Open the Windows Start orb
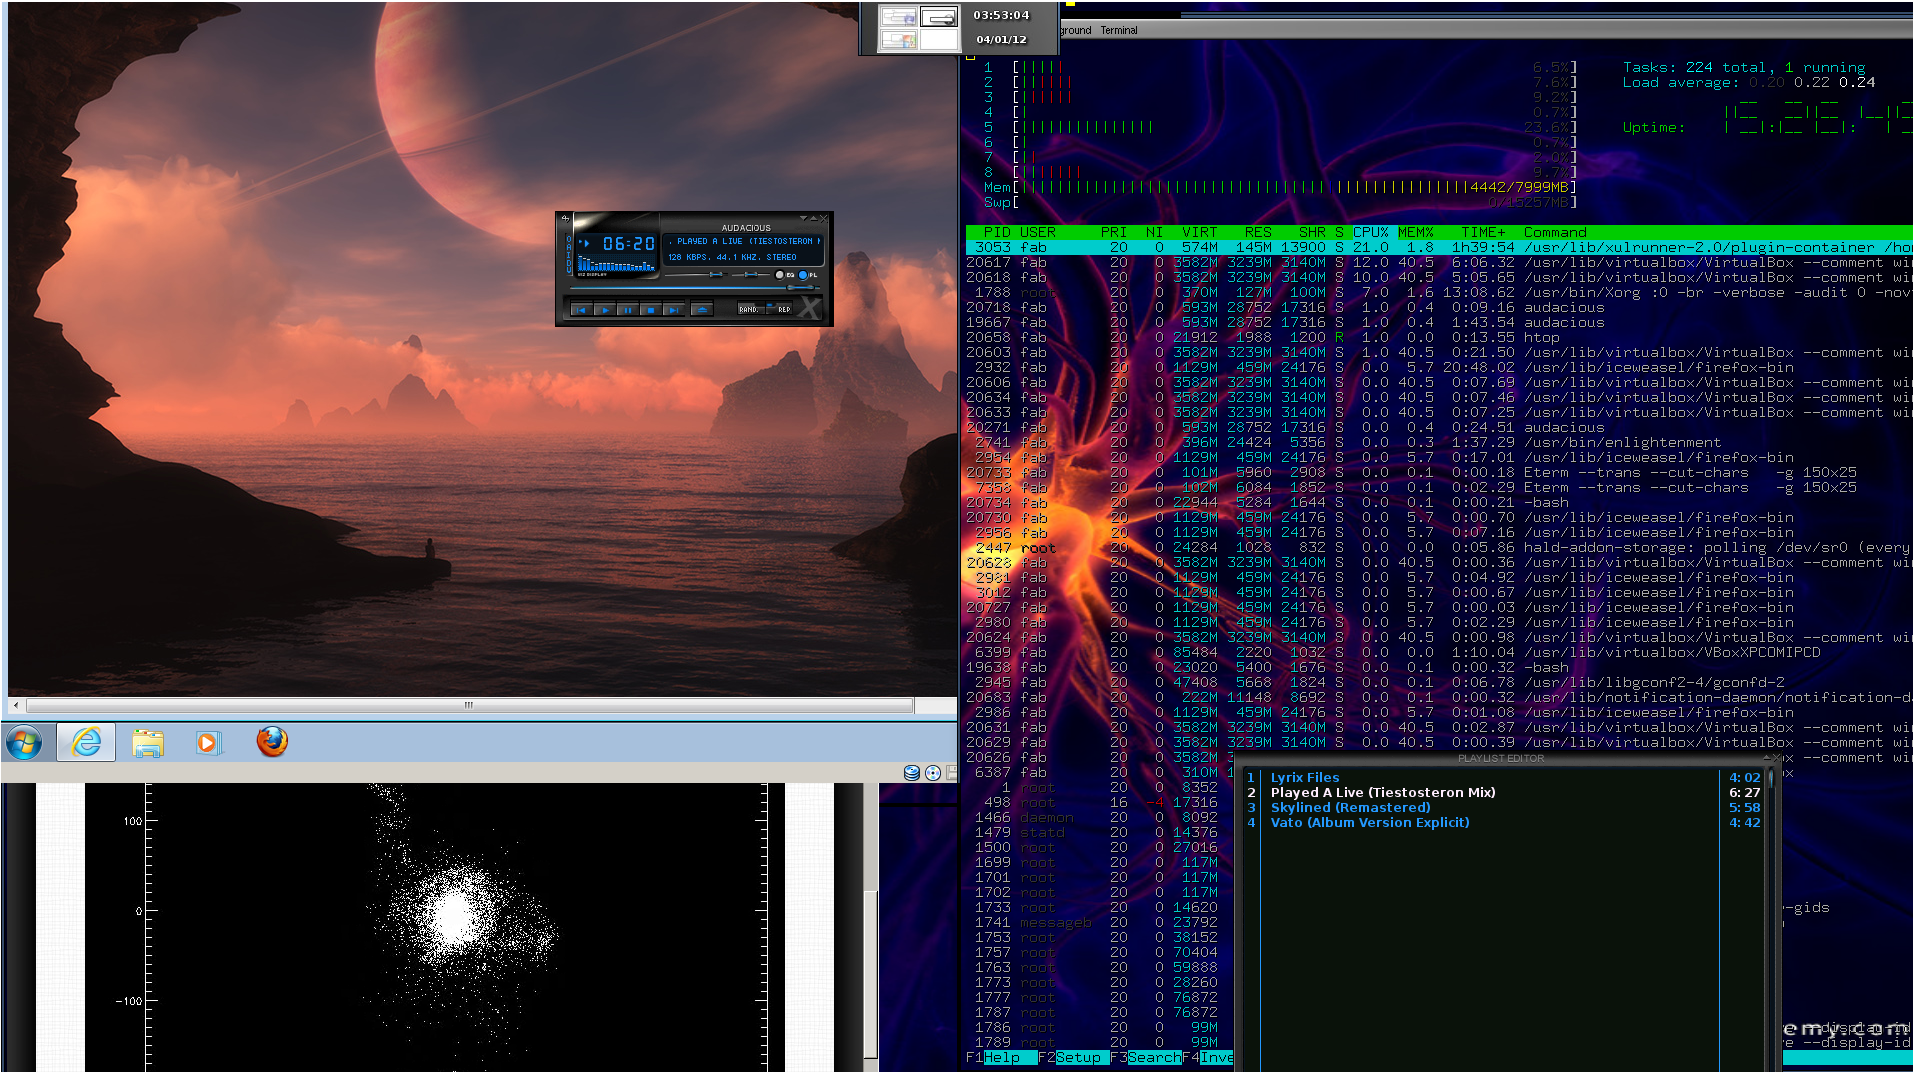This screenshot has height=1072, width=1913. click(x=24, y=742)
